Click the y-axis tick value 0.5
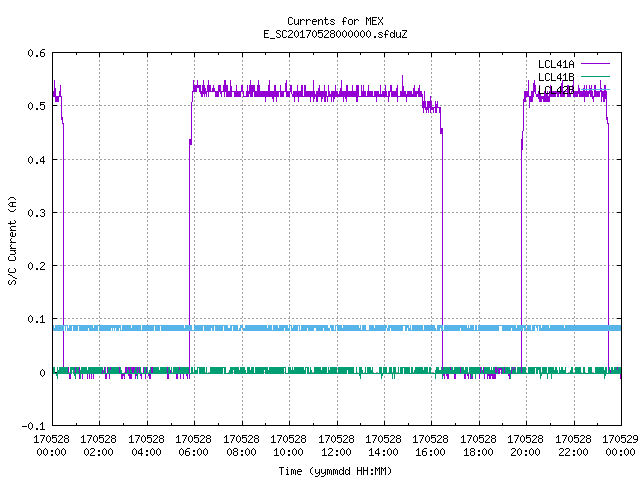This screenshot has height=480, width=640. click(36, 106)
